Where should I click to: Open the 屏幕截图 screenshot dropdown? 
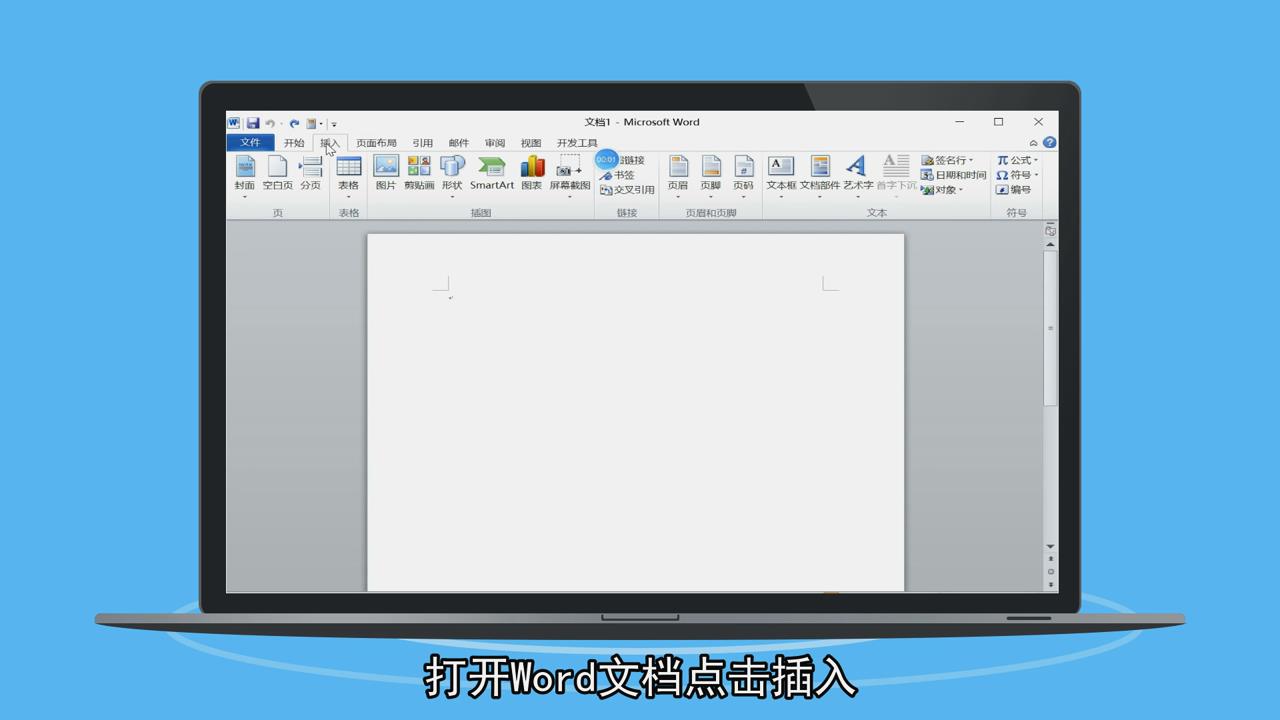pos(570,197)
